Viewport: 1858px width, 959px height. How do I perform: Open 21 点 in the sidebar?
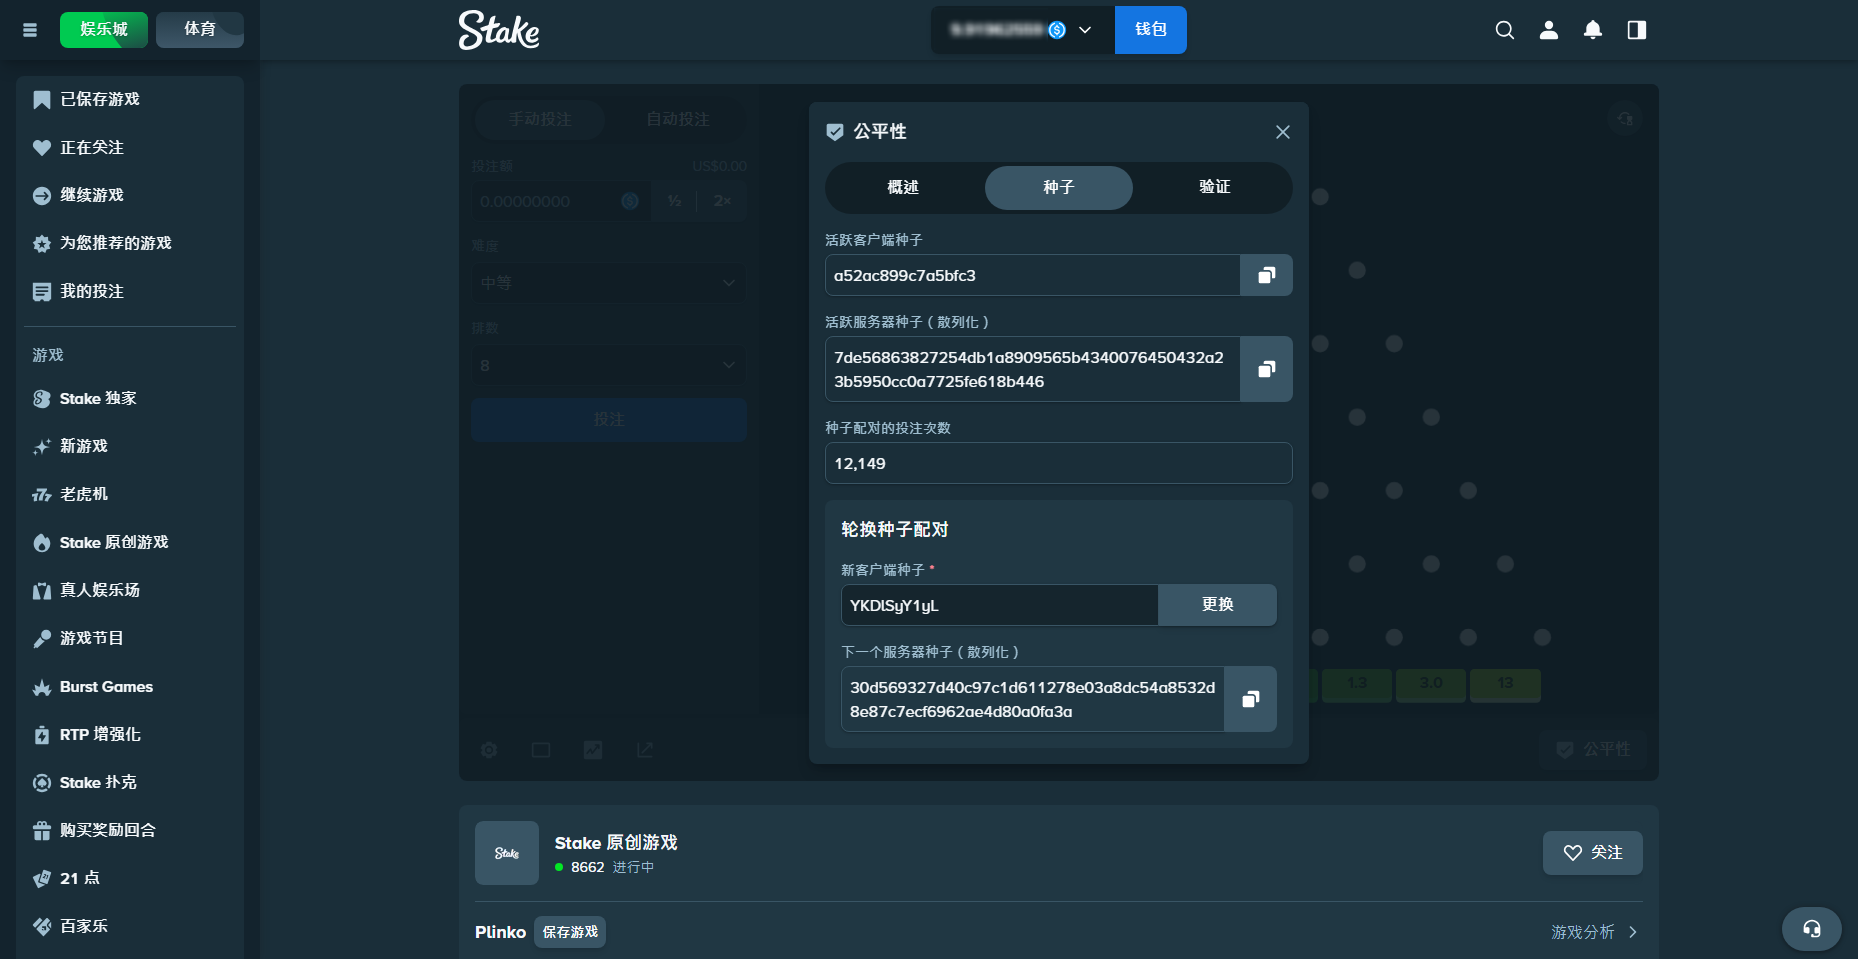point(130,879)
